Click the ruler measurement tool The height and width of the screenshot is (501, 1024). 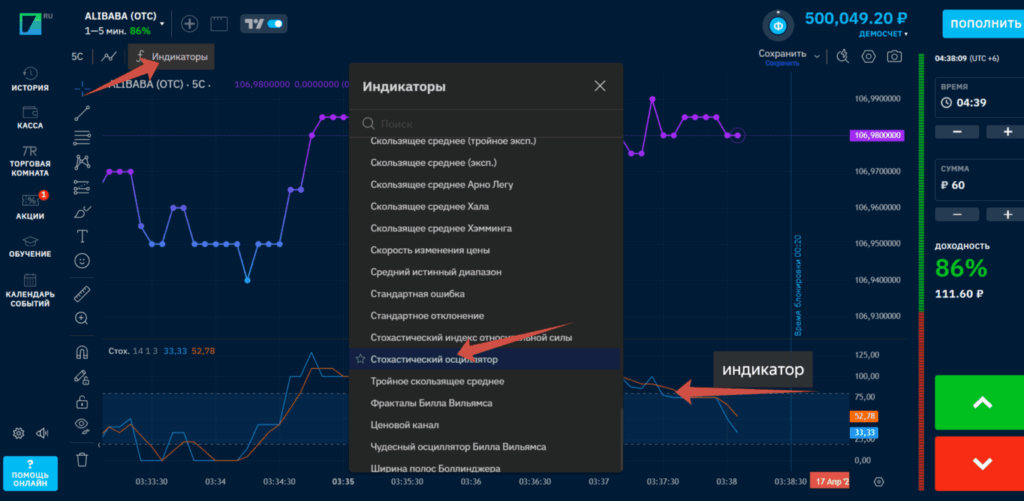click(x=82, y=293)
